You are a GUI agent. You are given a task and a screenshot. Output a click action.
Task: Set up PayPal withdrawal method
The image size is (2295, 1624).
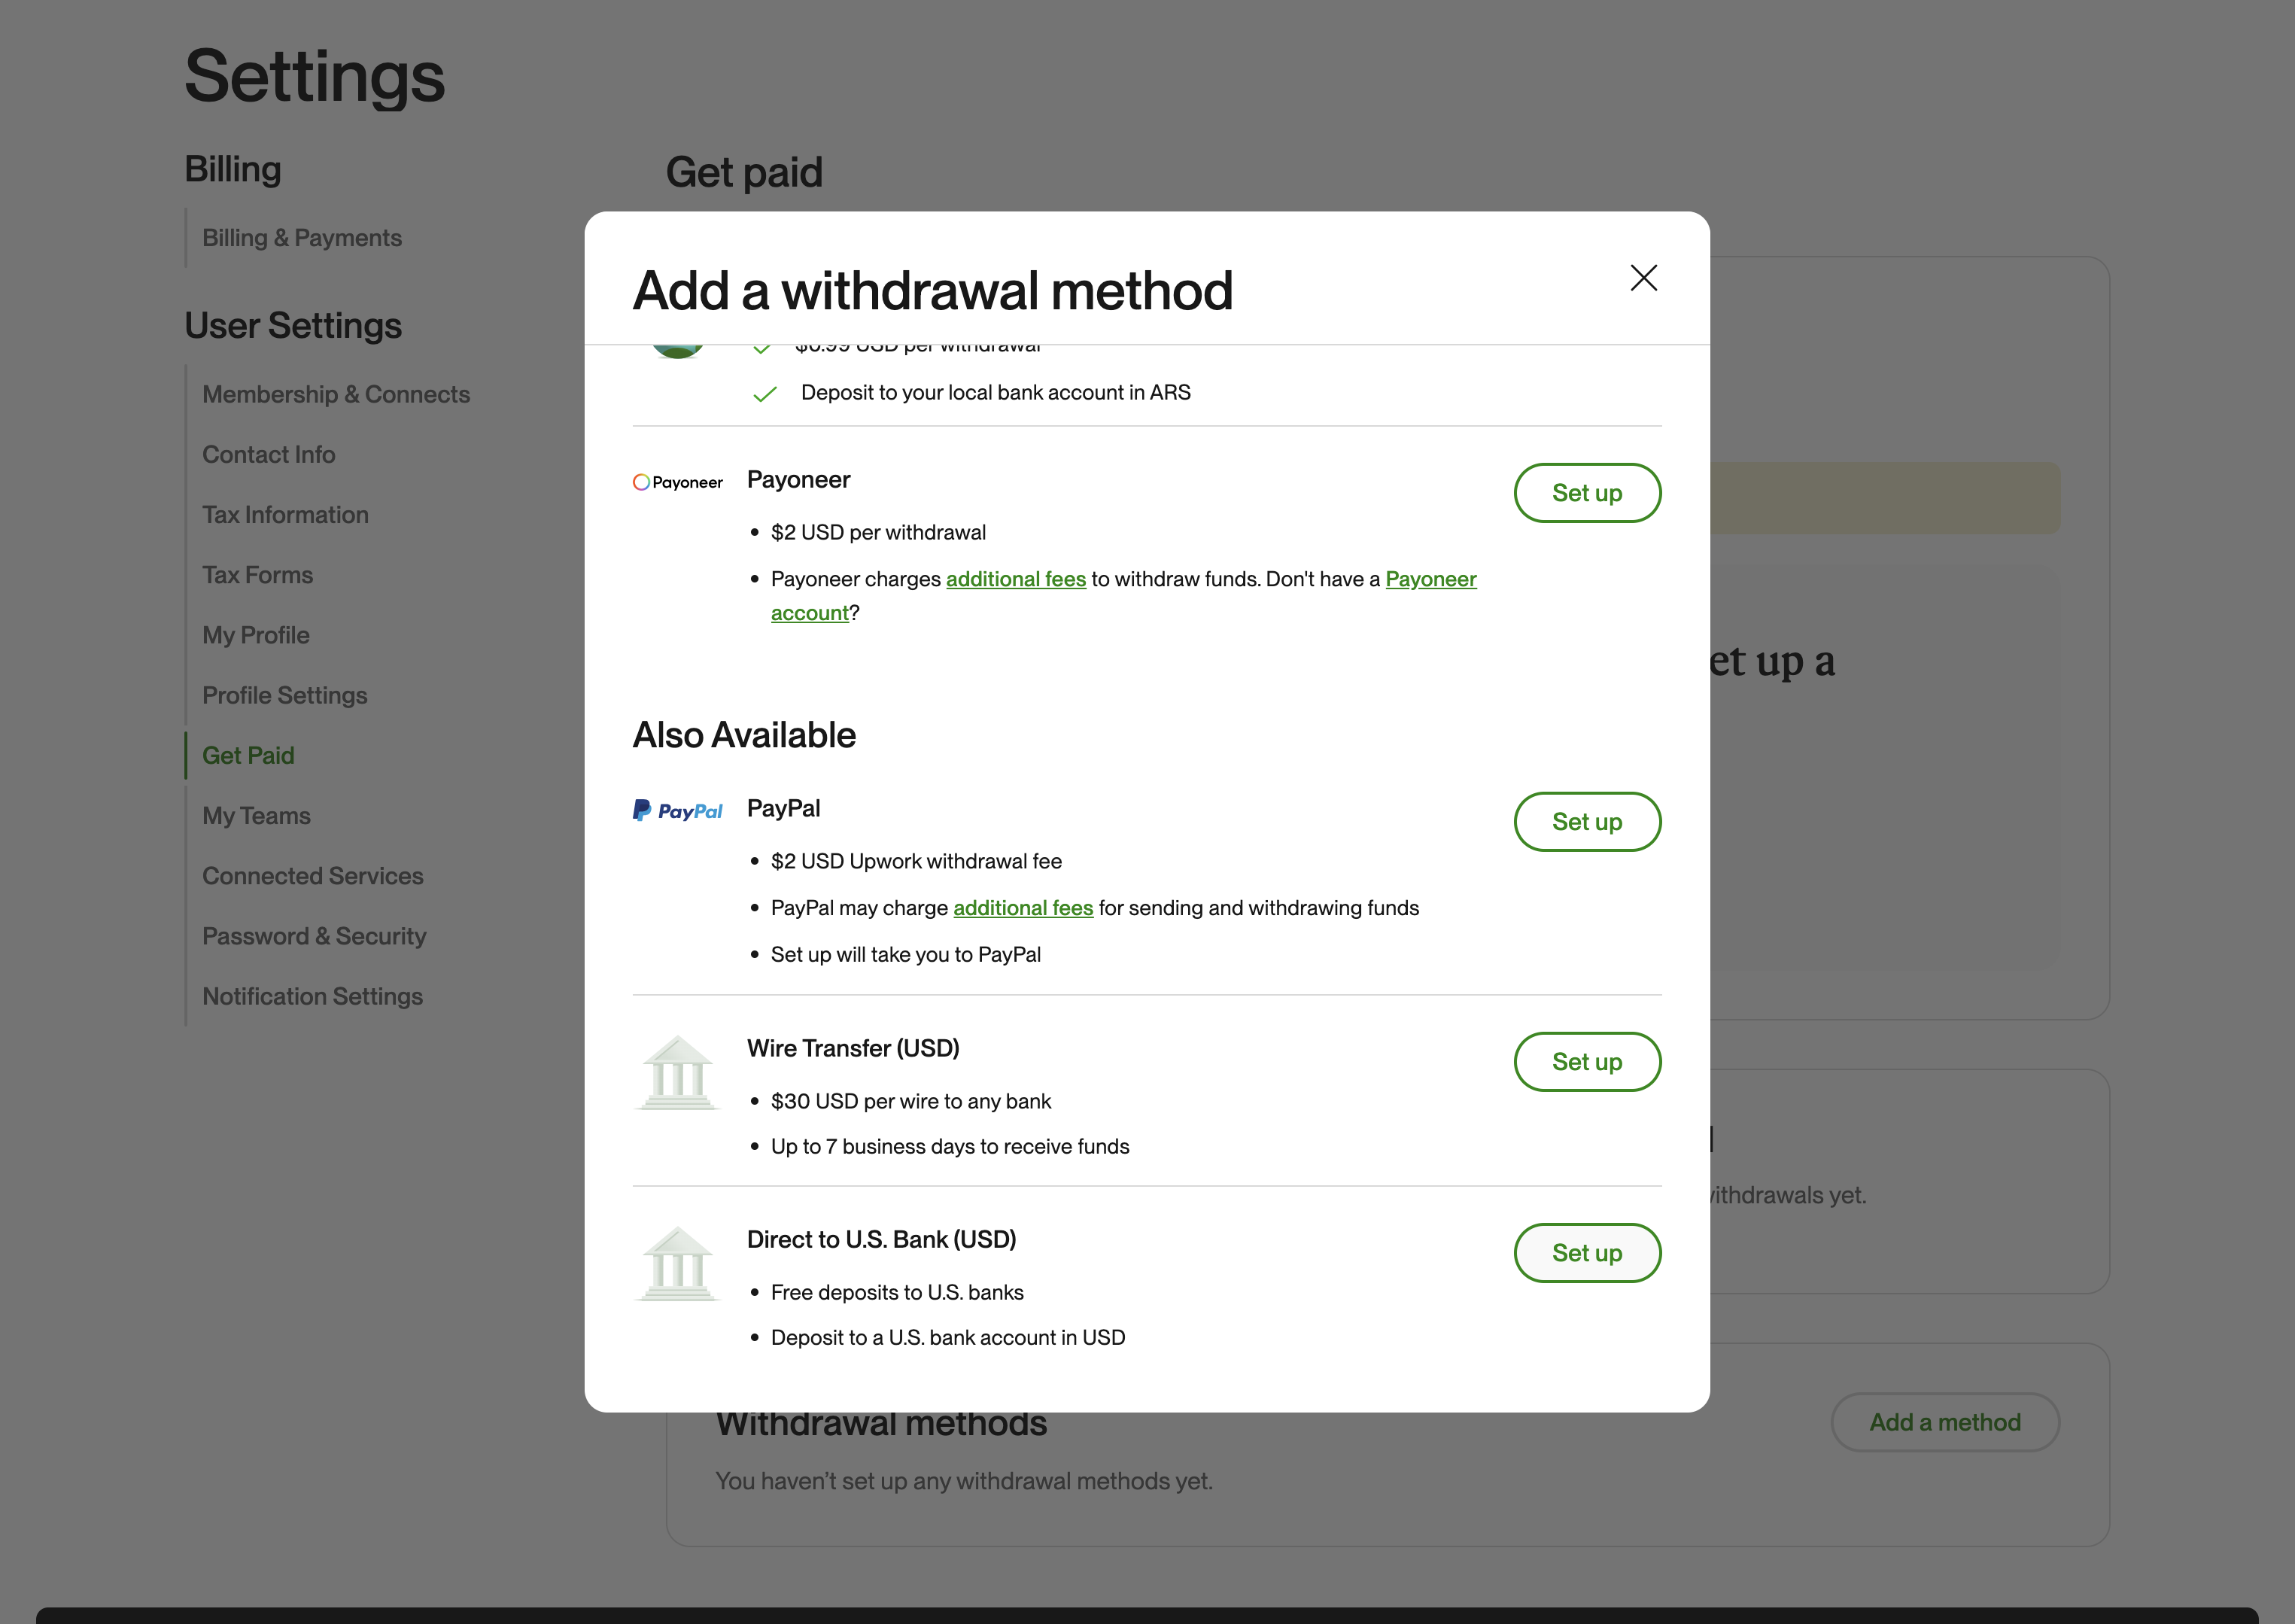1587,822
